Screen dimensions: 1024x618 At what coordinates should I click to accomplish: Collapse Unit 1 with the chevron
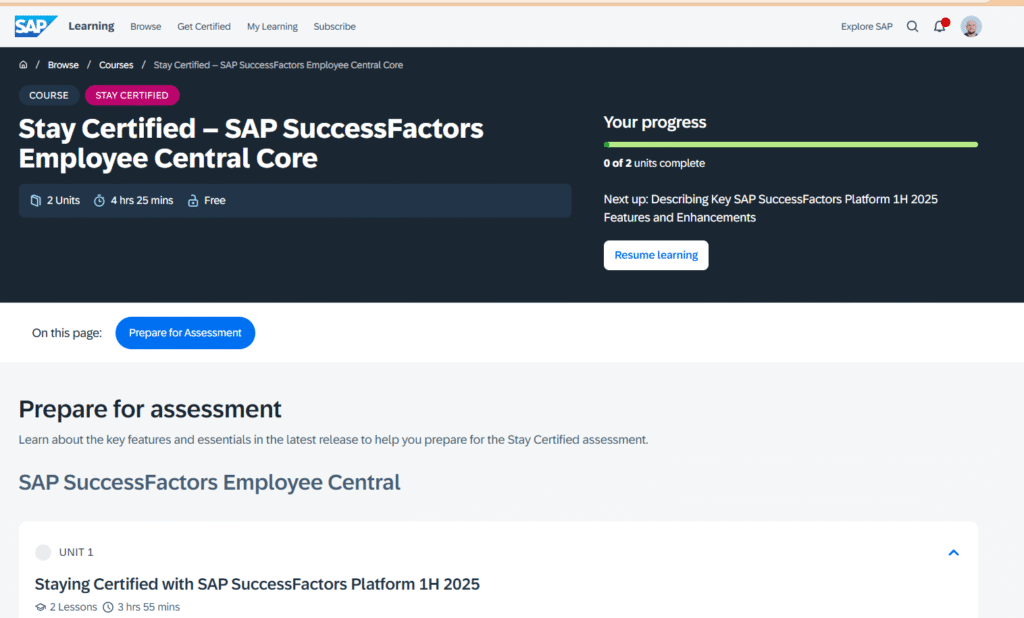point(953,553)
